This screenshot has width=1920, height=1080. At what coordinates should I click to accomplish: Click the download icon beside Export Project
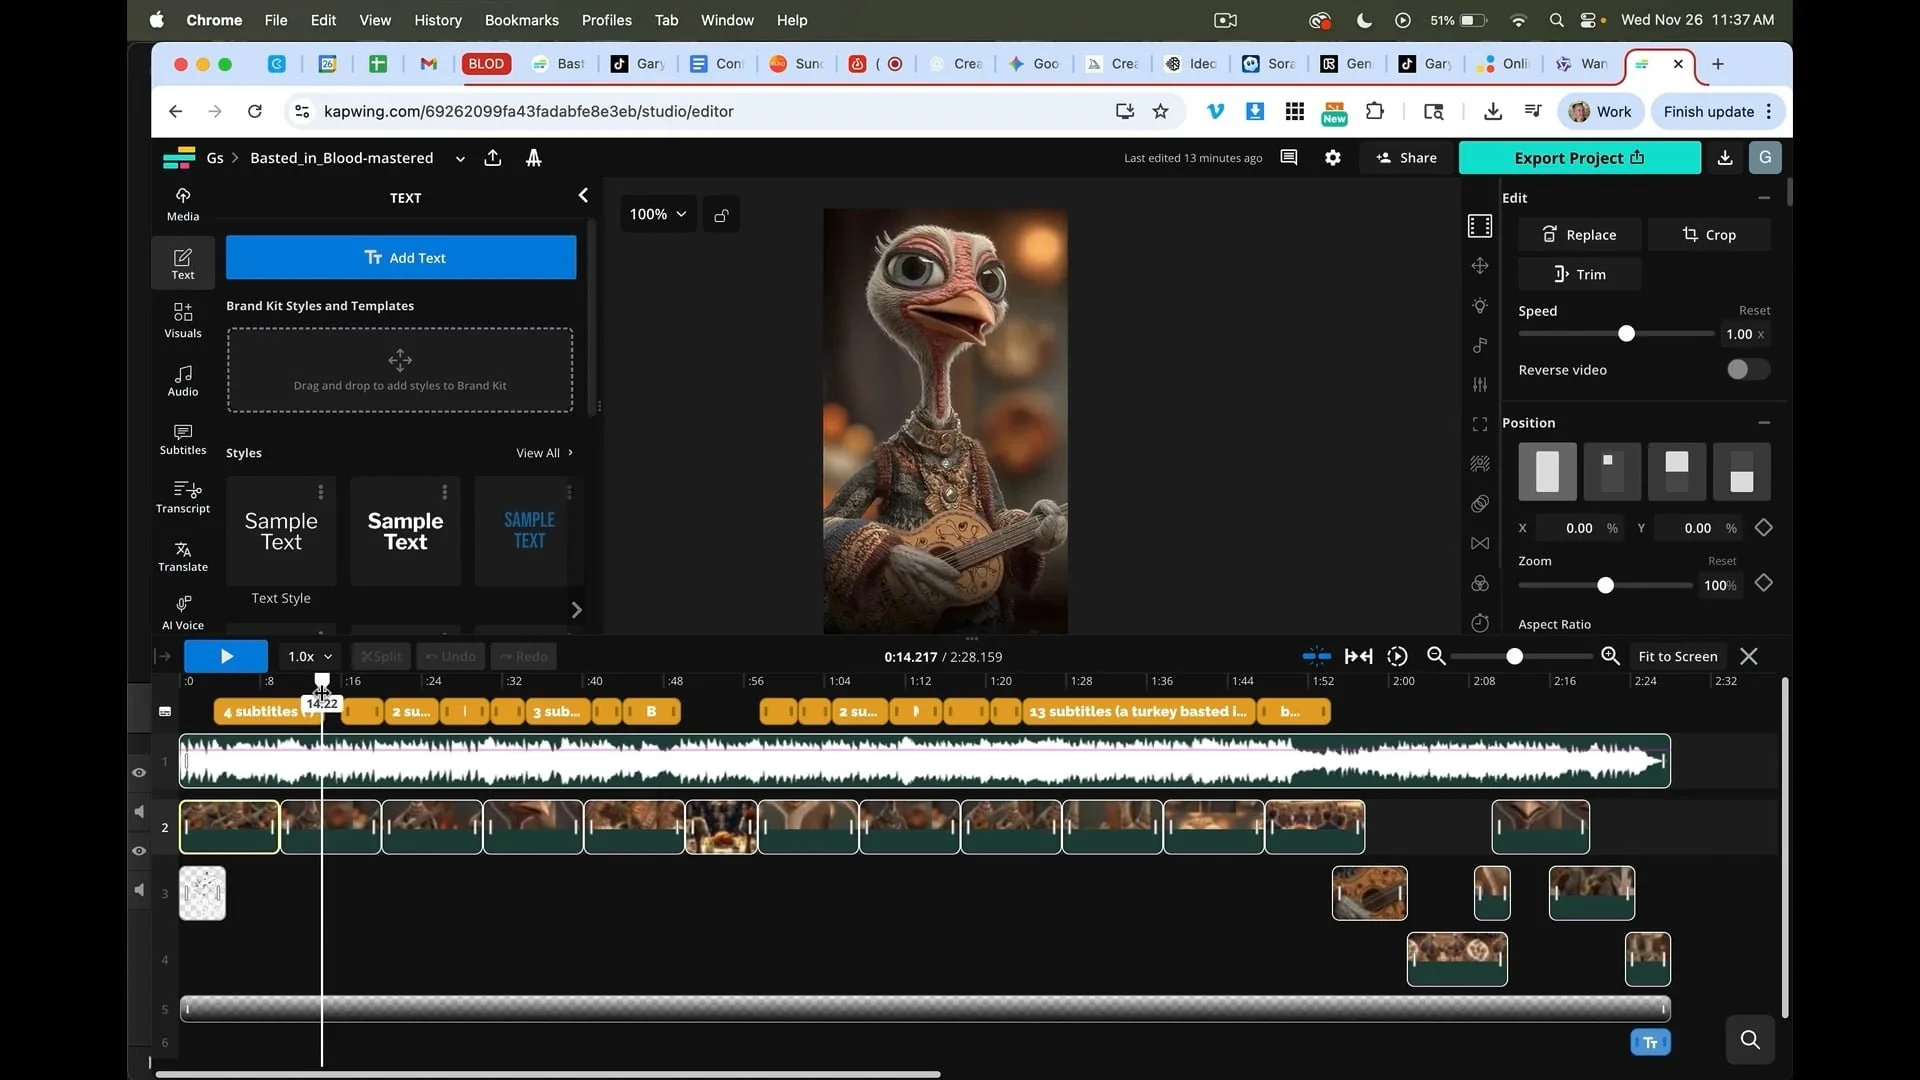(x=1725, y=158)
